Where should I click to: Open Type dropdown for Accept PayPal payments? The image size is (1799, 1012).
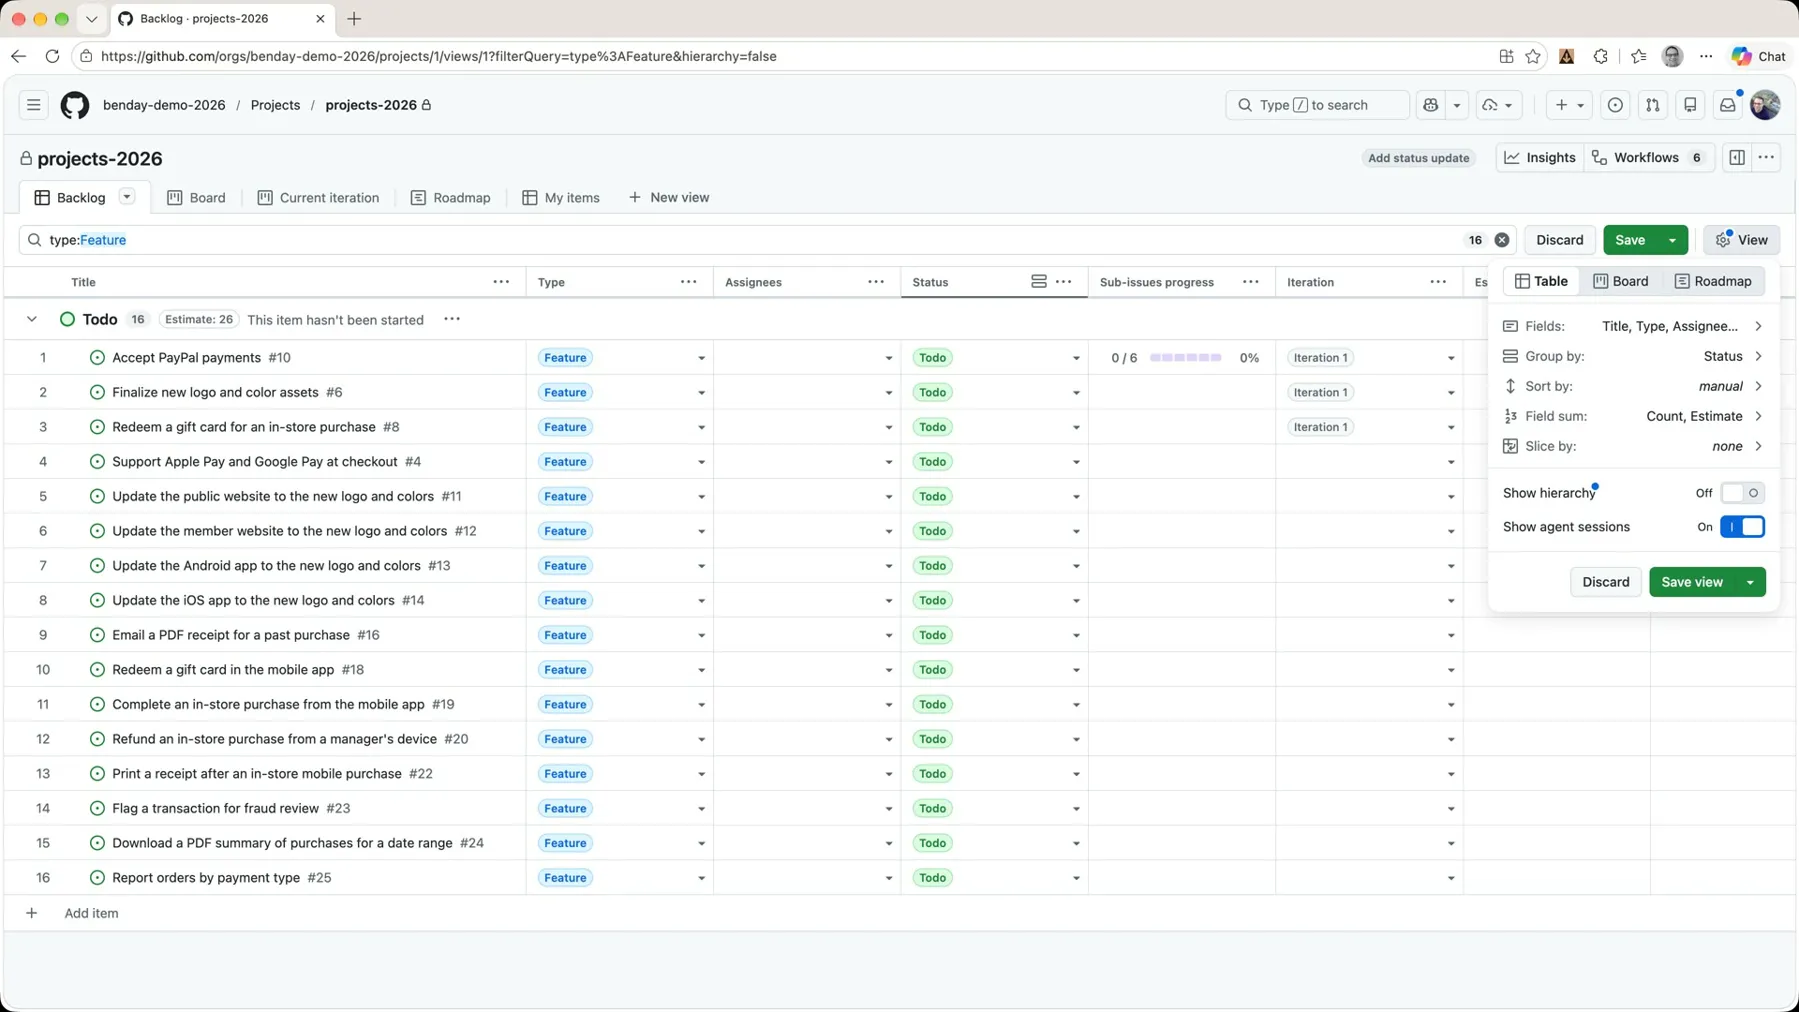point(701,358)
